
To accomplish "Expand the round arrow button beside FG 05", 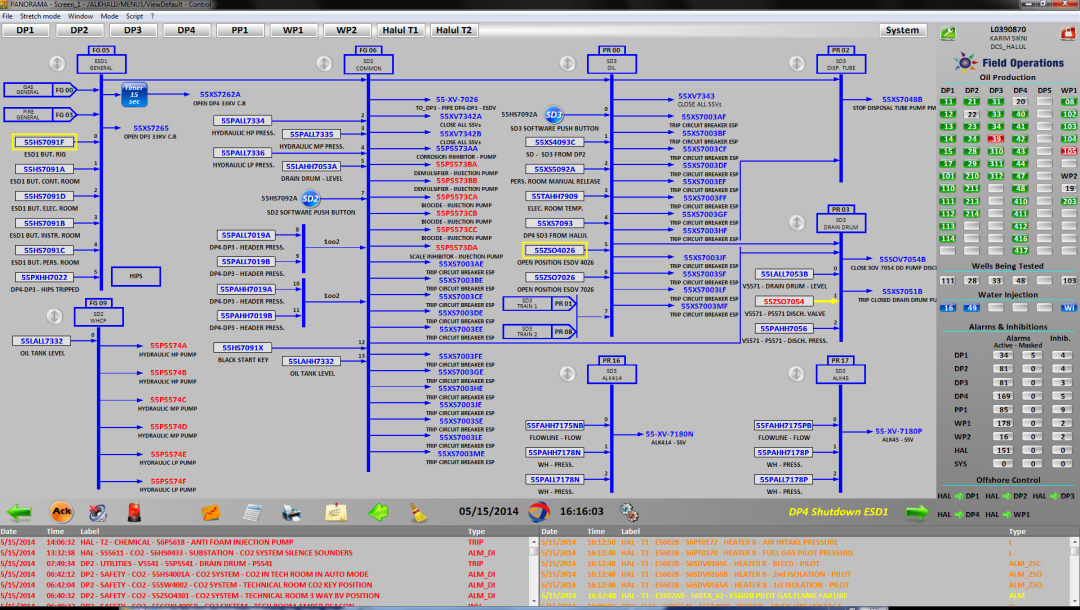I will [x=44, y=64].
